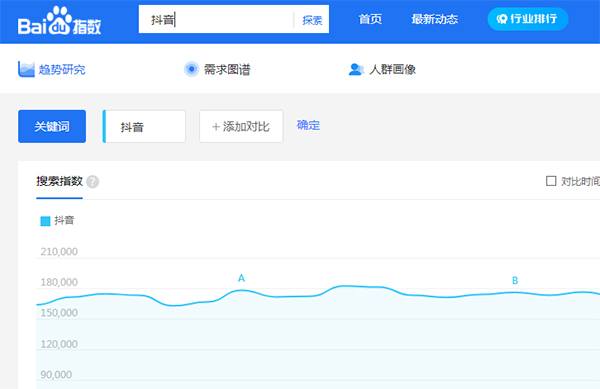Open the 首页 navigation link
Image resolution: width=600 pixels, height=389 pixels.
click(370, 19)
